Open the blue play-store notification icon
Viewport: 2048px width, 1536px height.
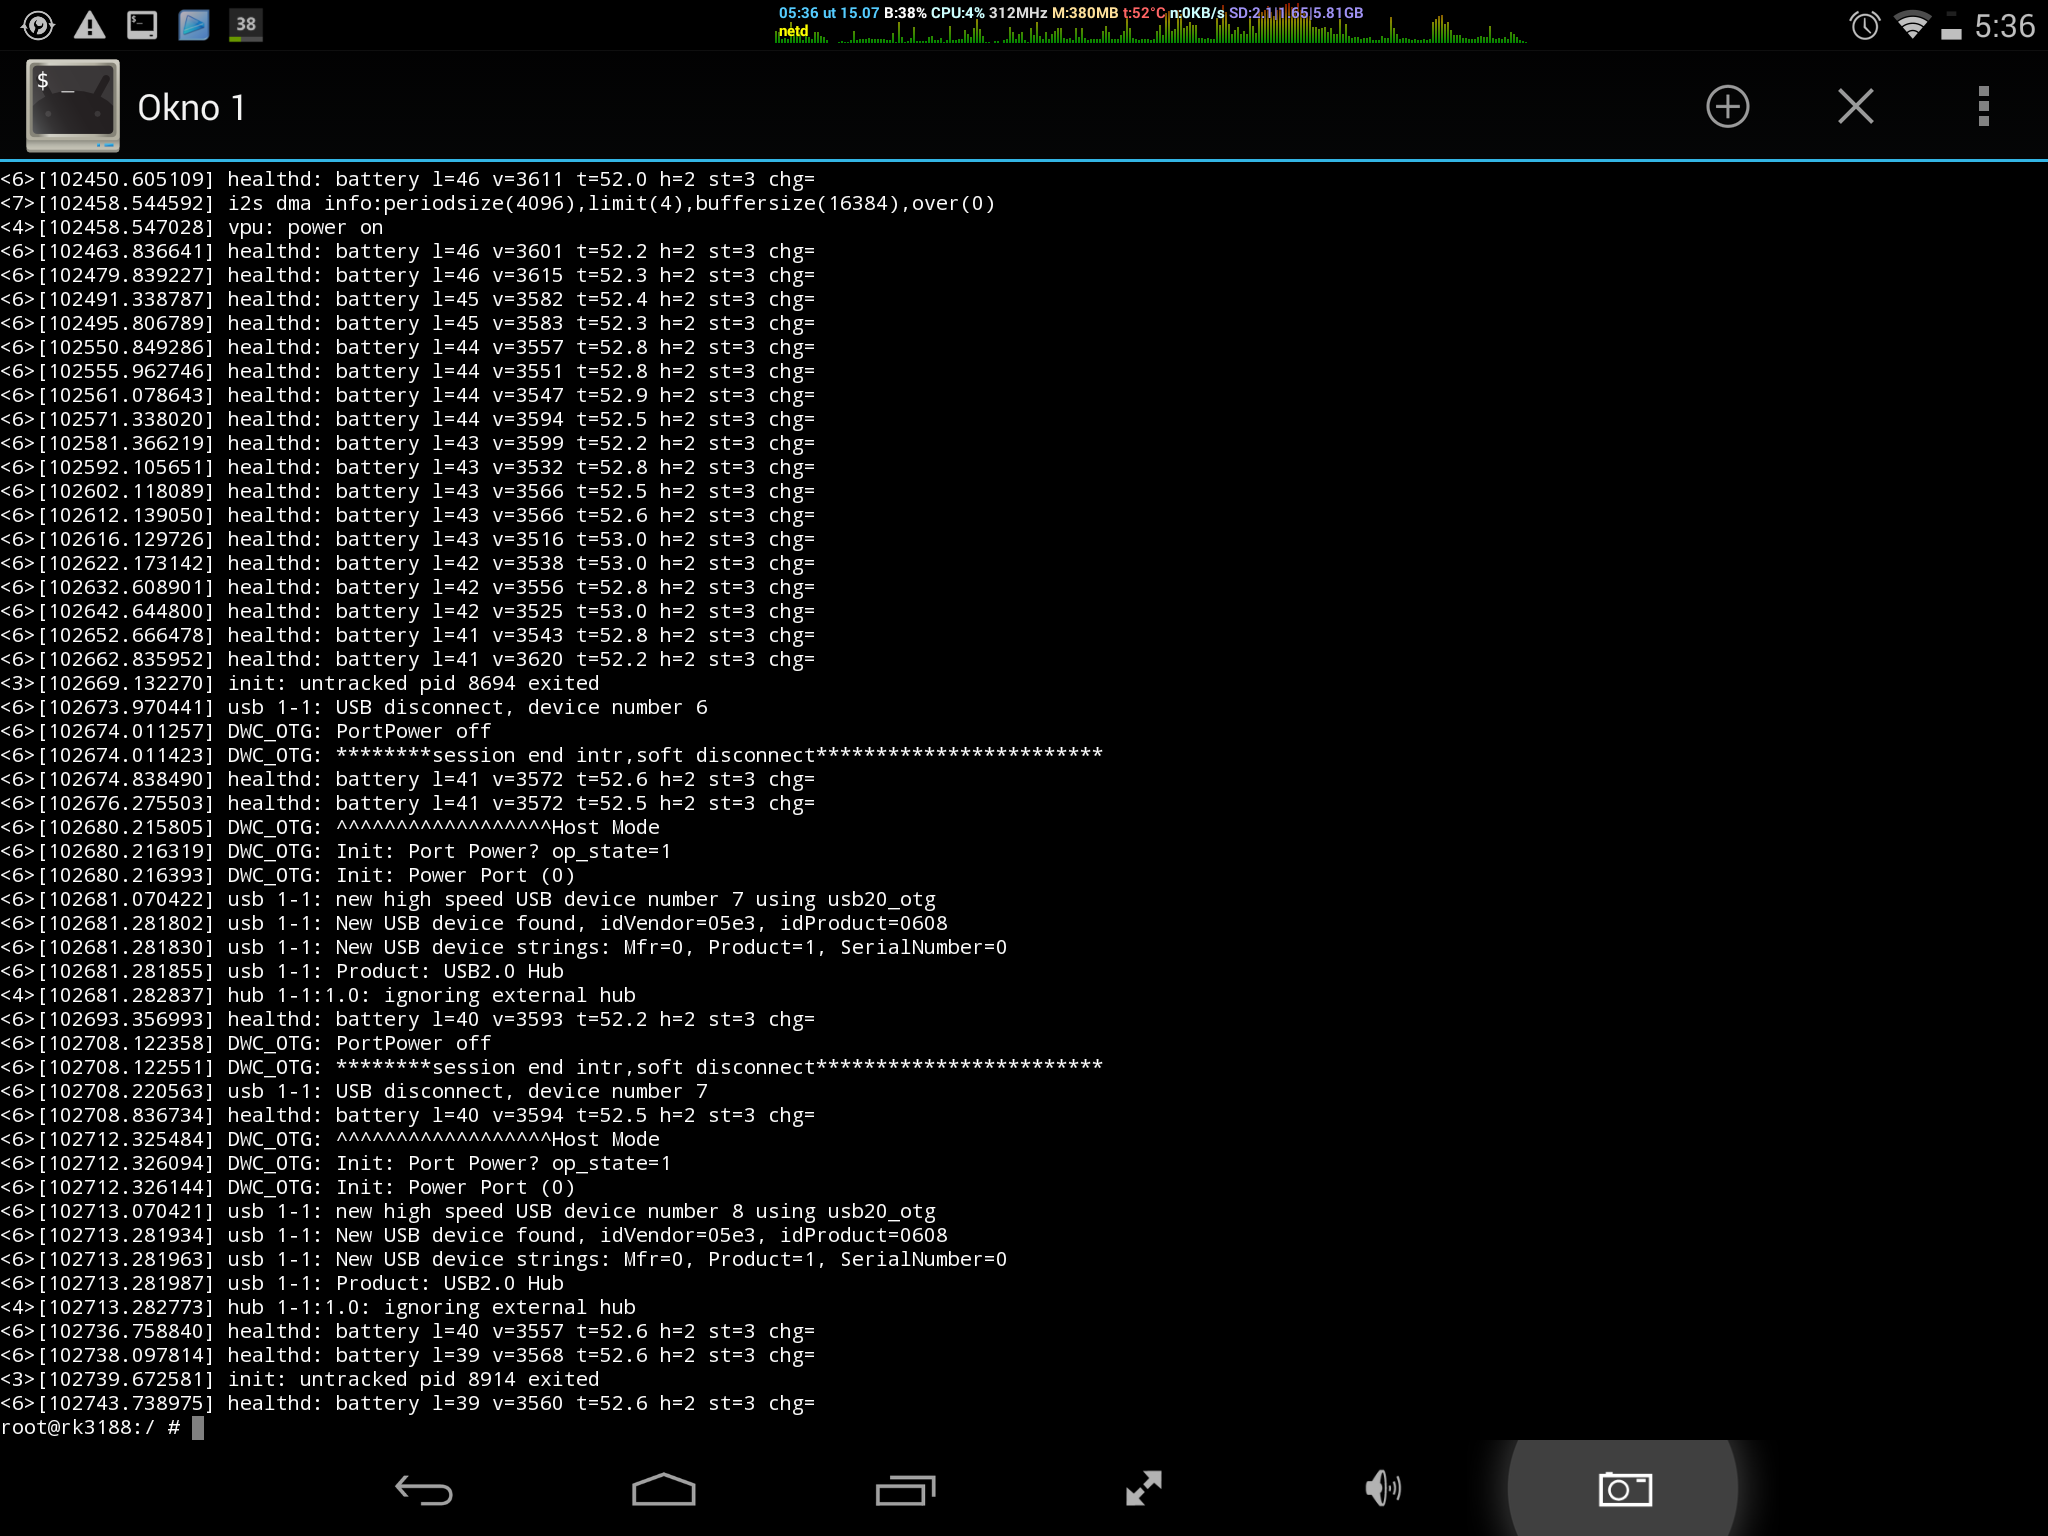194,25
